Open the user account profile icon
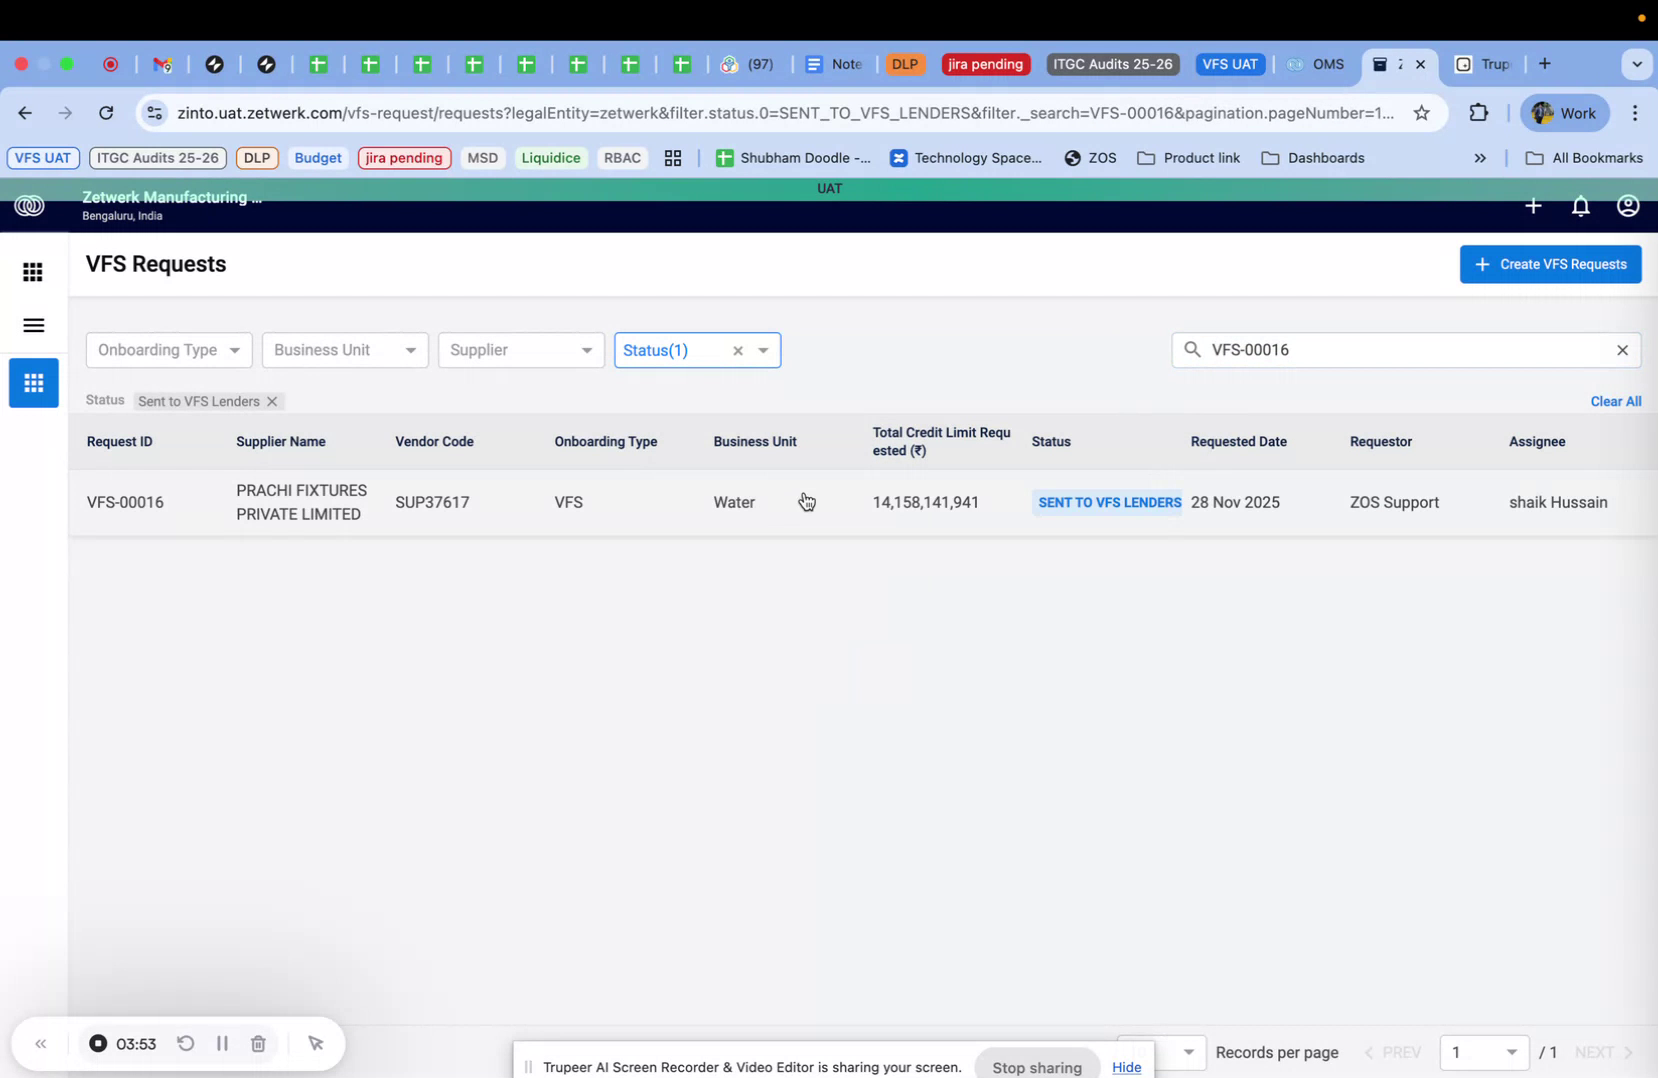Screen dimensions: 1658x1078 (1627, 206)
